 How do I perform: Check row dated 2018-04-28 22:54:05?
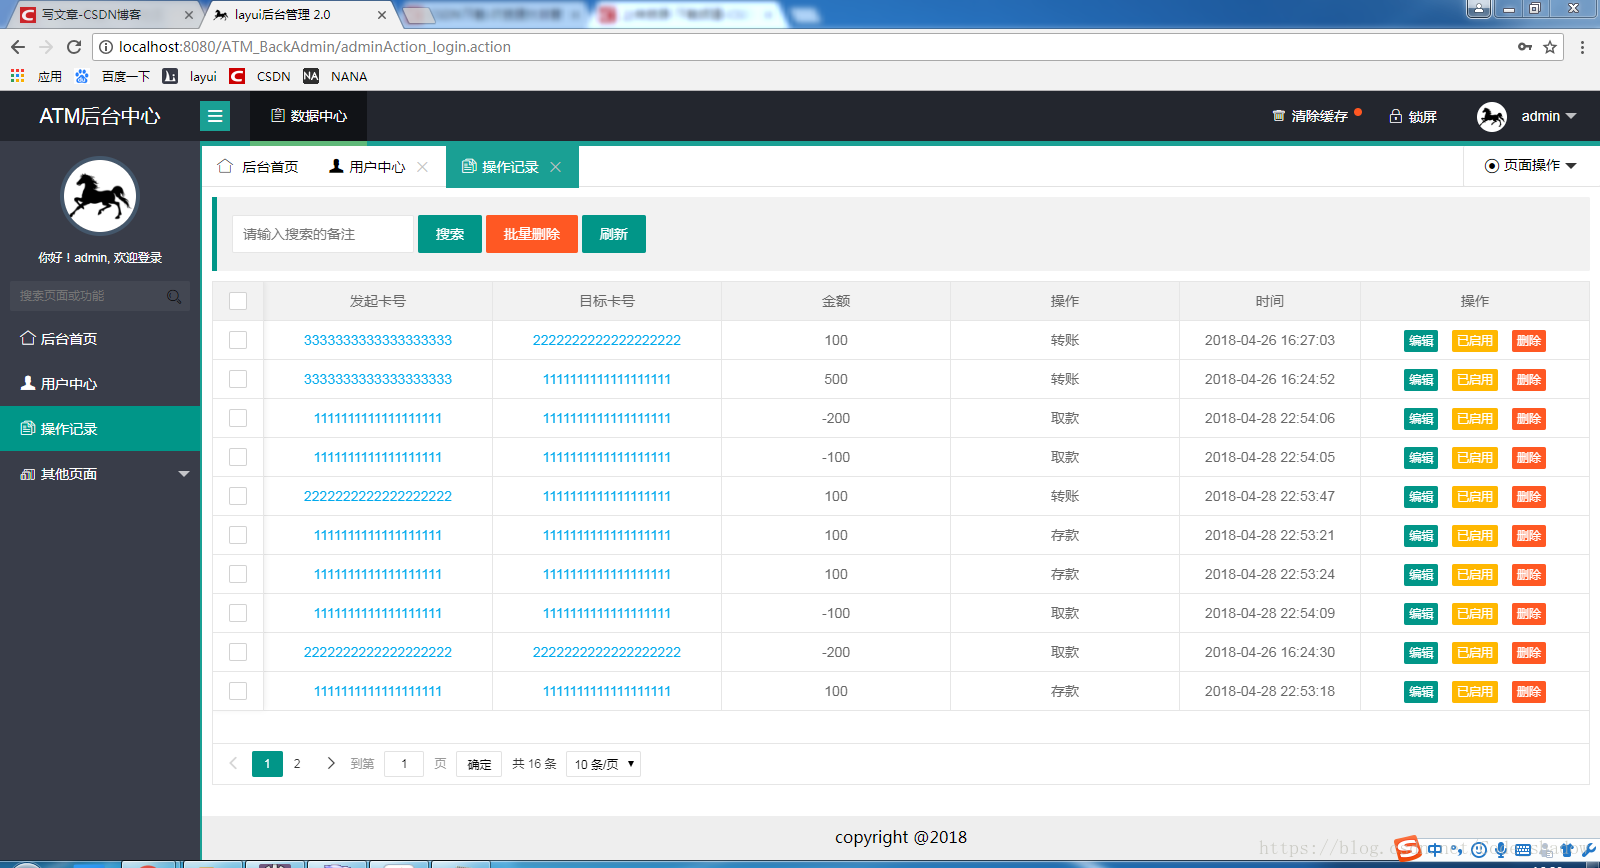click(x=238, y=457)
